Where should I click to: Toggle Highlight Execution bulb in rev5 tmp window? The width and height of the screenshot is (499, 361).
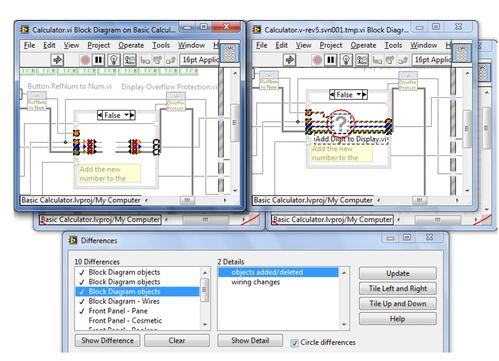346,60
